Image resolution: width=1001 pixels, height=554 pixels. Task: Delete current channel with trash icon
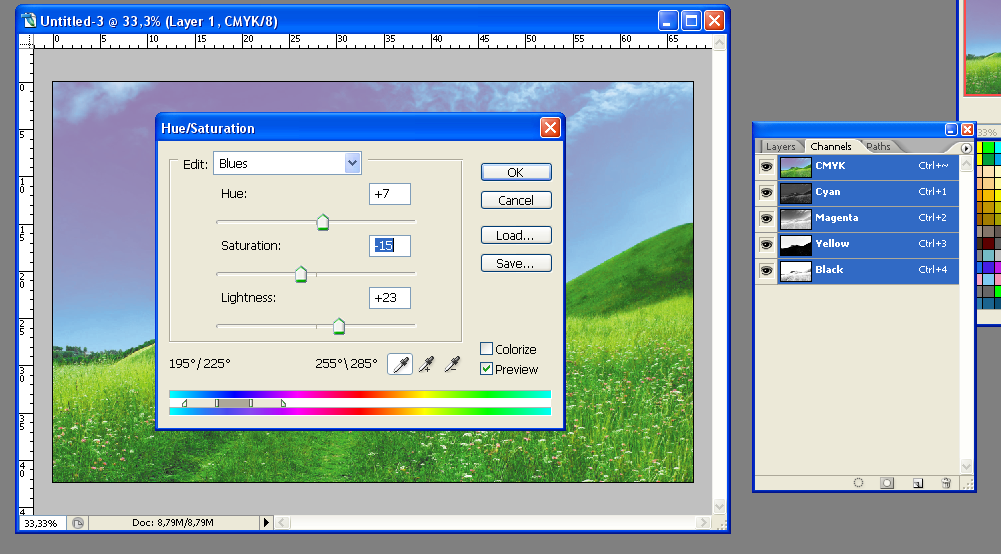[x=946, y=483]
